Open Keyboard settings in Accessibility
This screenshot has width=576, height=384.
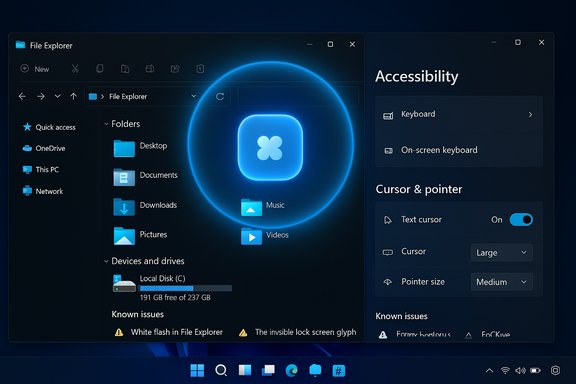coord(459,114)
